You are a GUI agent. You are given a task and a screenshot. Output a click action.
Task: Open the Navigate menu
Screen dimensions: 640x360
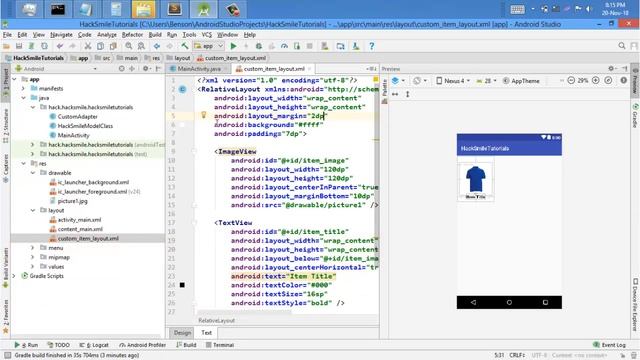61,35
